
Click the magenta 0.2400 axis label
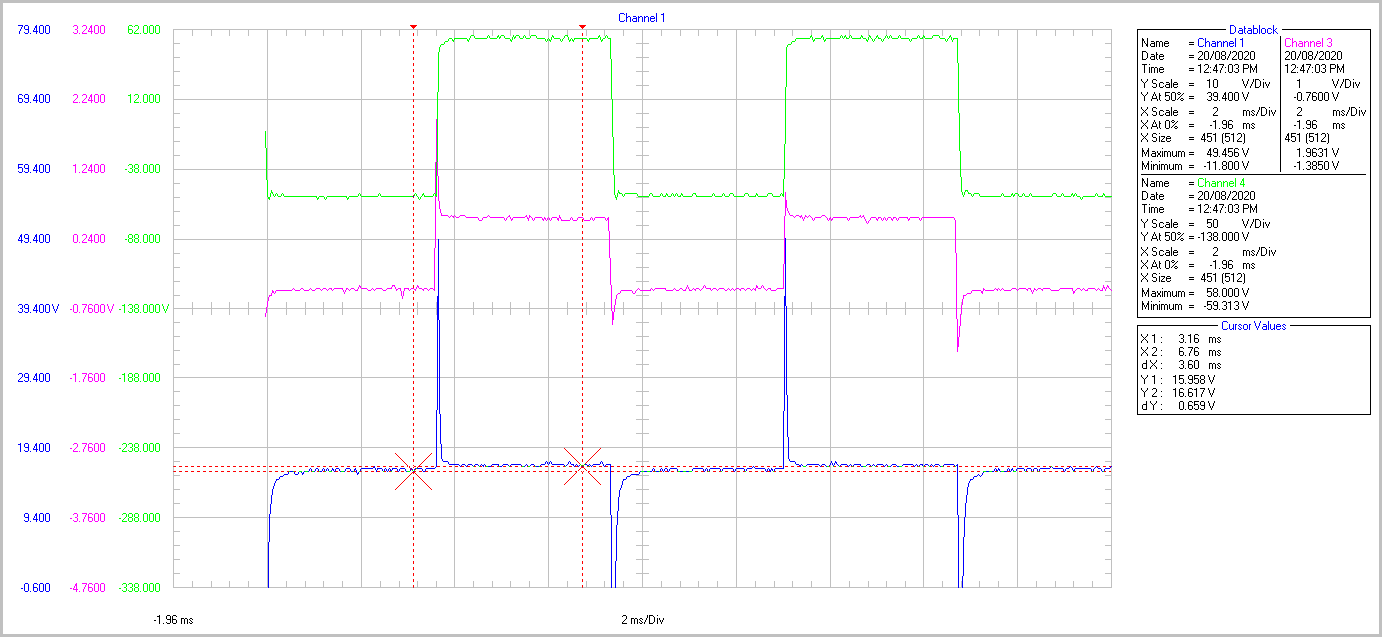coord(88,239)
